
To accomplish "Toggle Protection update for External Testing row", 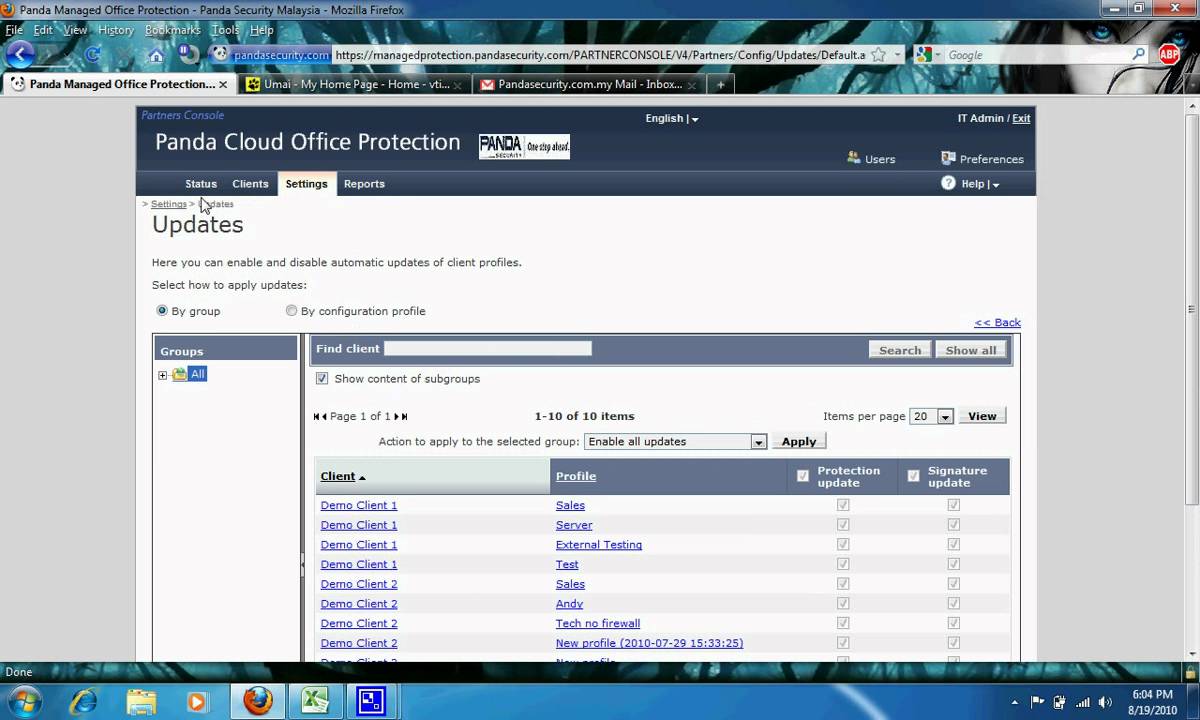I will point(843,544).
